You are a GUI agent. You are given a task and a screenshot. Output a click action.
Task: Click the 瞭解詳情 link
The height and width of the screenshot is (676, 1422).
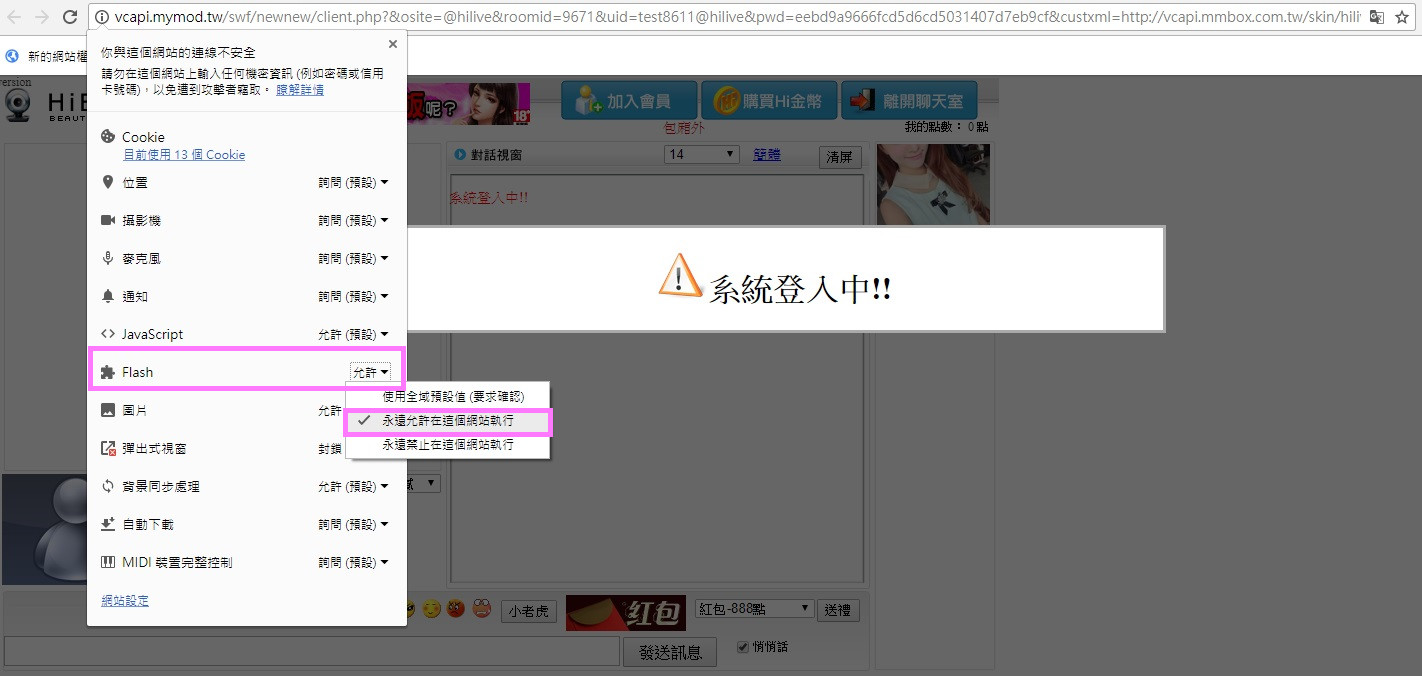click(300, 90)
